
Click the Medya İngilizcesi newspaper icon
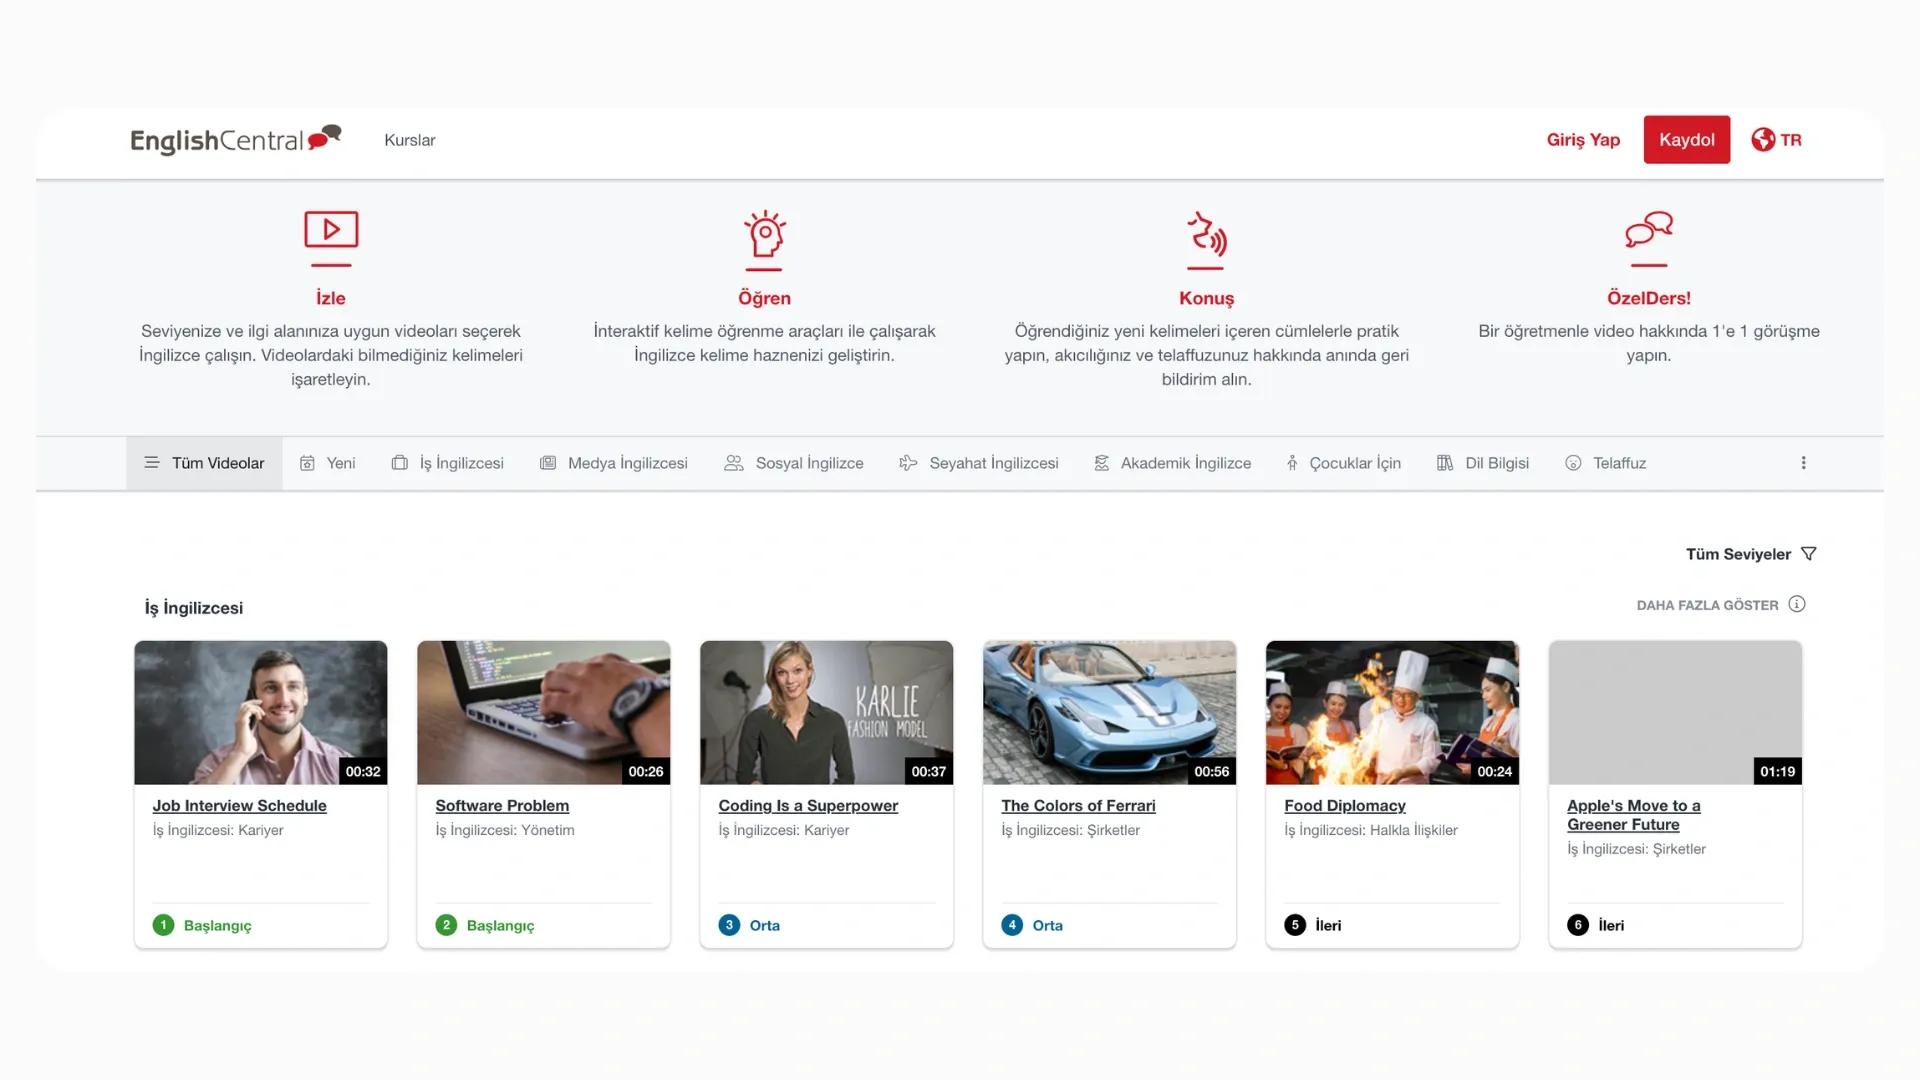click(x=548, y=463)
